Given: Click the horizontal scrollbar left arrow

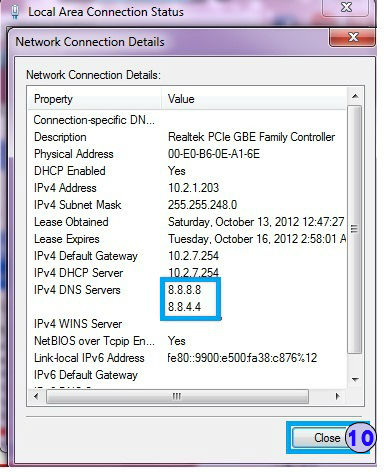Looking at the screenshot, I should 36,396.
